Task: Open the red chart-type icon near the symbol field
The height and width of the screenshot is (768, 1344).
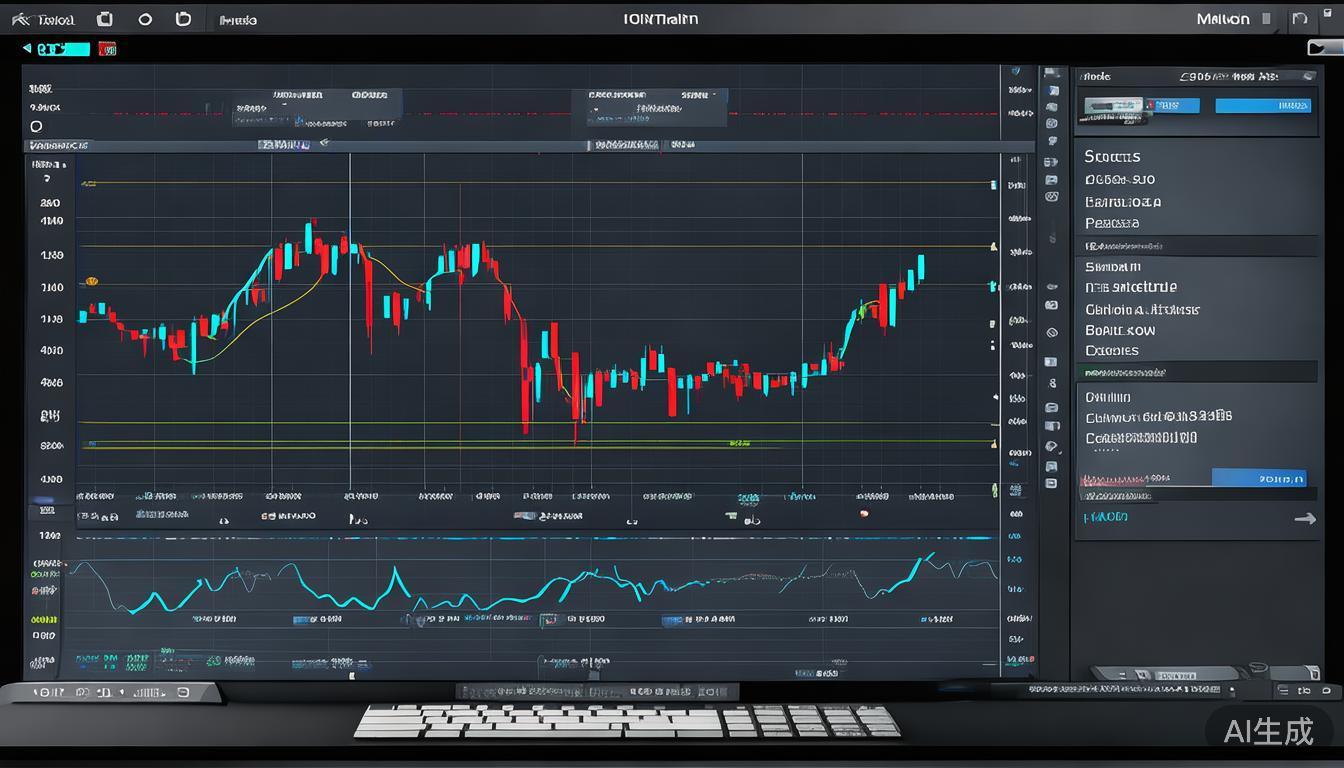Action: (x=107, y=48)
